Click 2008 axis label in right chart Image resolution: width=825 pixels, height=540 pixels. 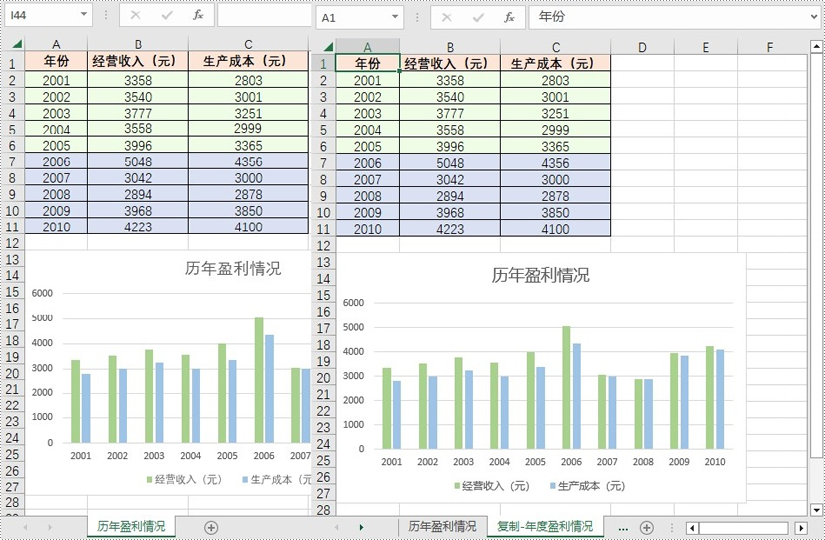pos(643,462)
